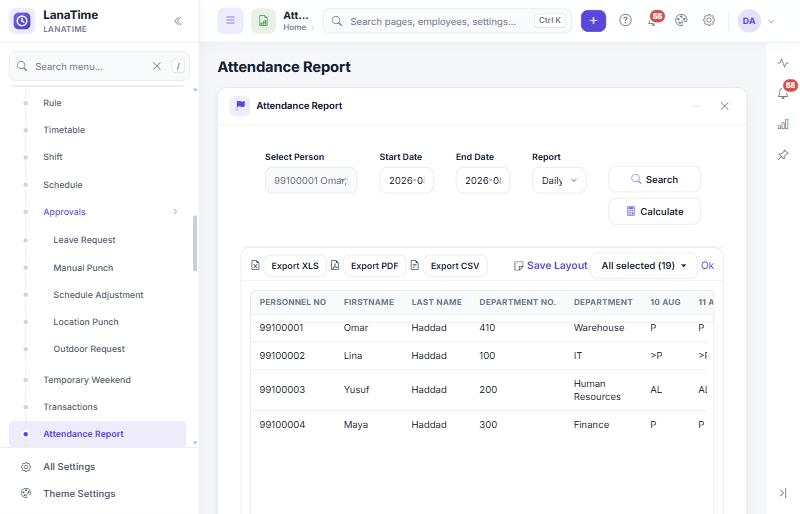Open the bar chart icon in right rail
Viewport: 800px width, 514px height.
pos(783,124)
